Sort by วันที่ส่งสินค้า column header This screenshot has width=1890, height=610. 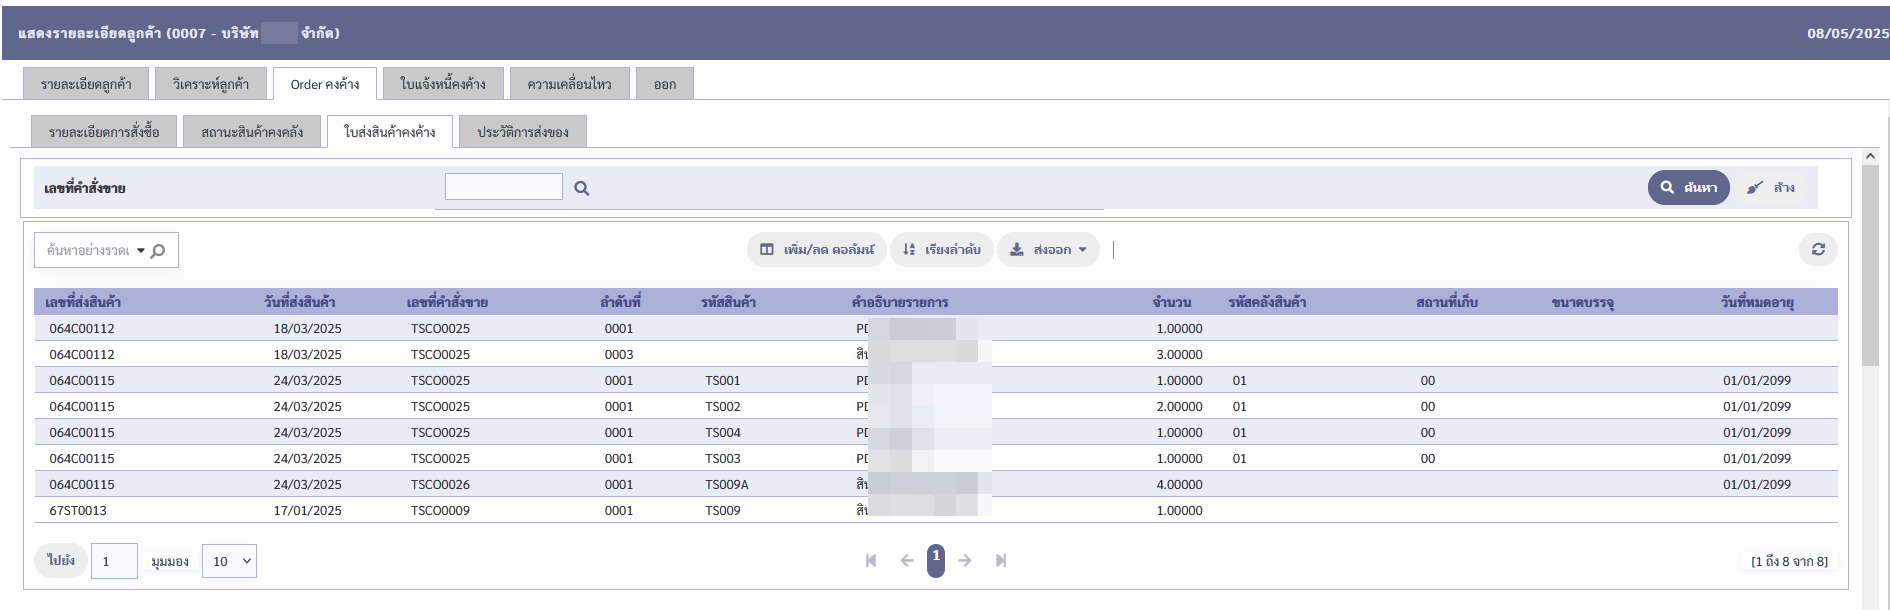[x=299, y=302]
